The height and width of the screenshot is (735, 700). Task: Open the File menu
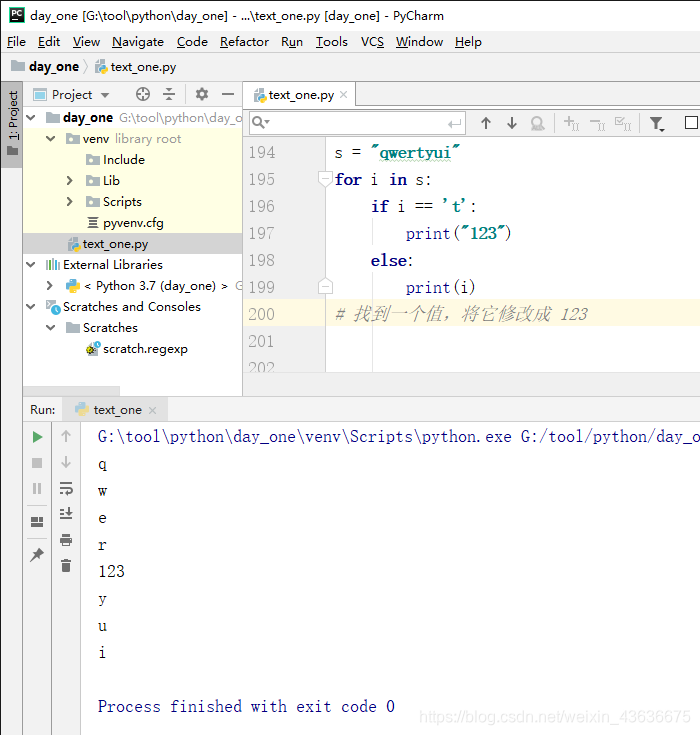pyautogui.click(x=16, y=42)
